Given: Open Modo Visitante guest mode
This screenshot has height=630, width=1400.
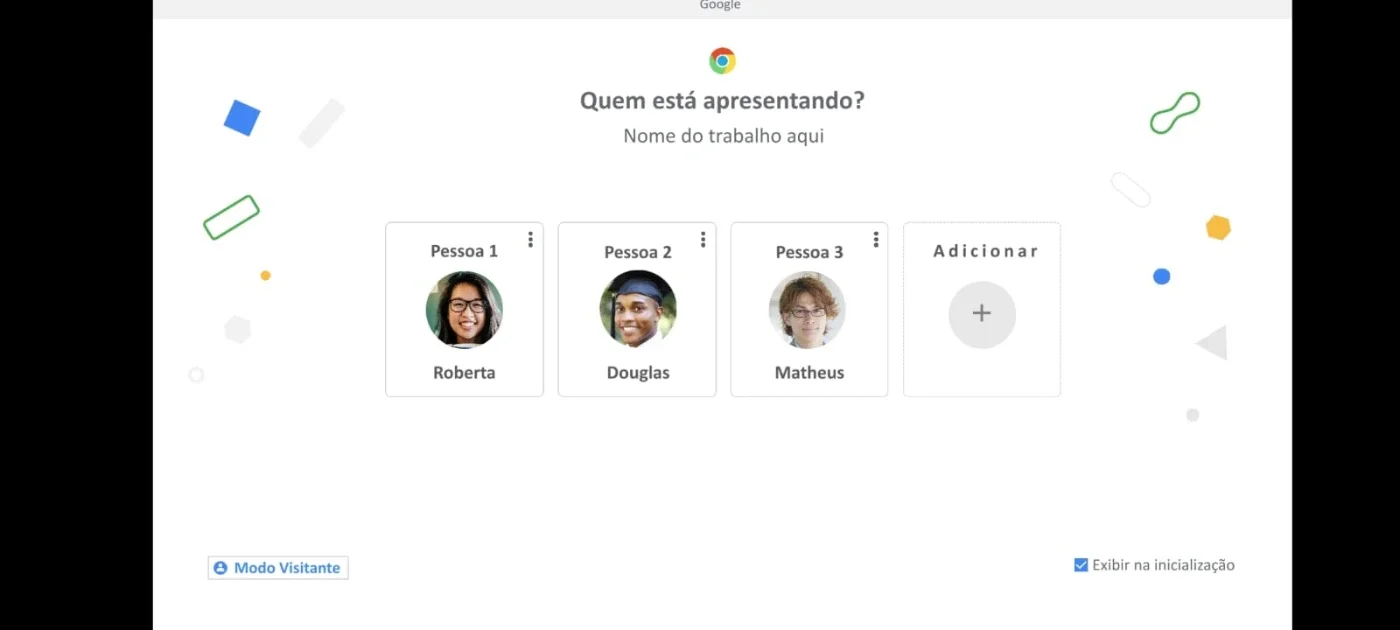Looking at the screenshot, I should click(278, 568).
